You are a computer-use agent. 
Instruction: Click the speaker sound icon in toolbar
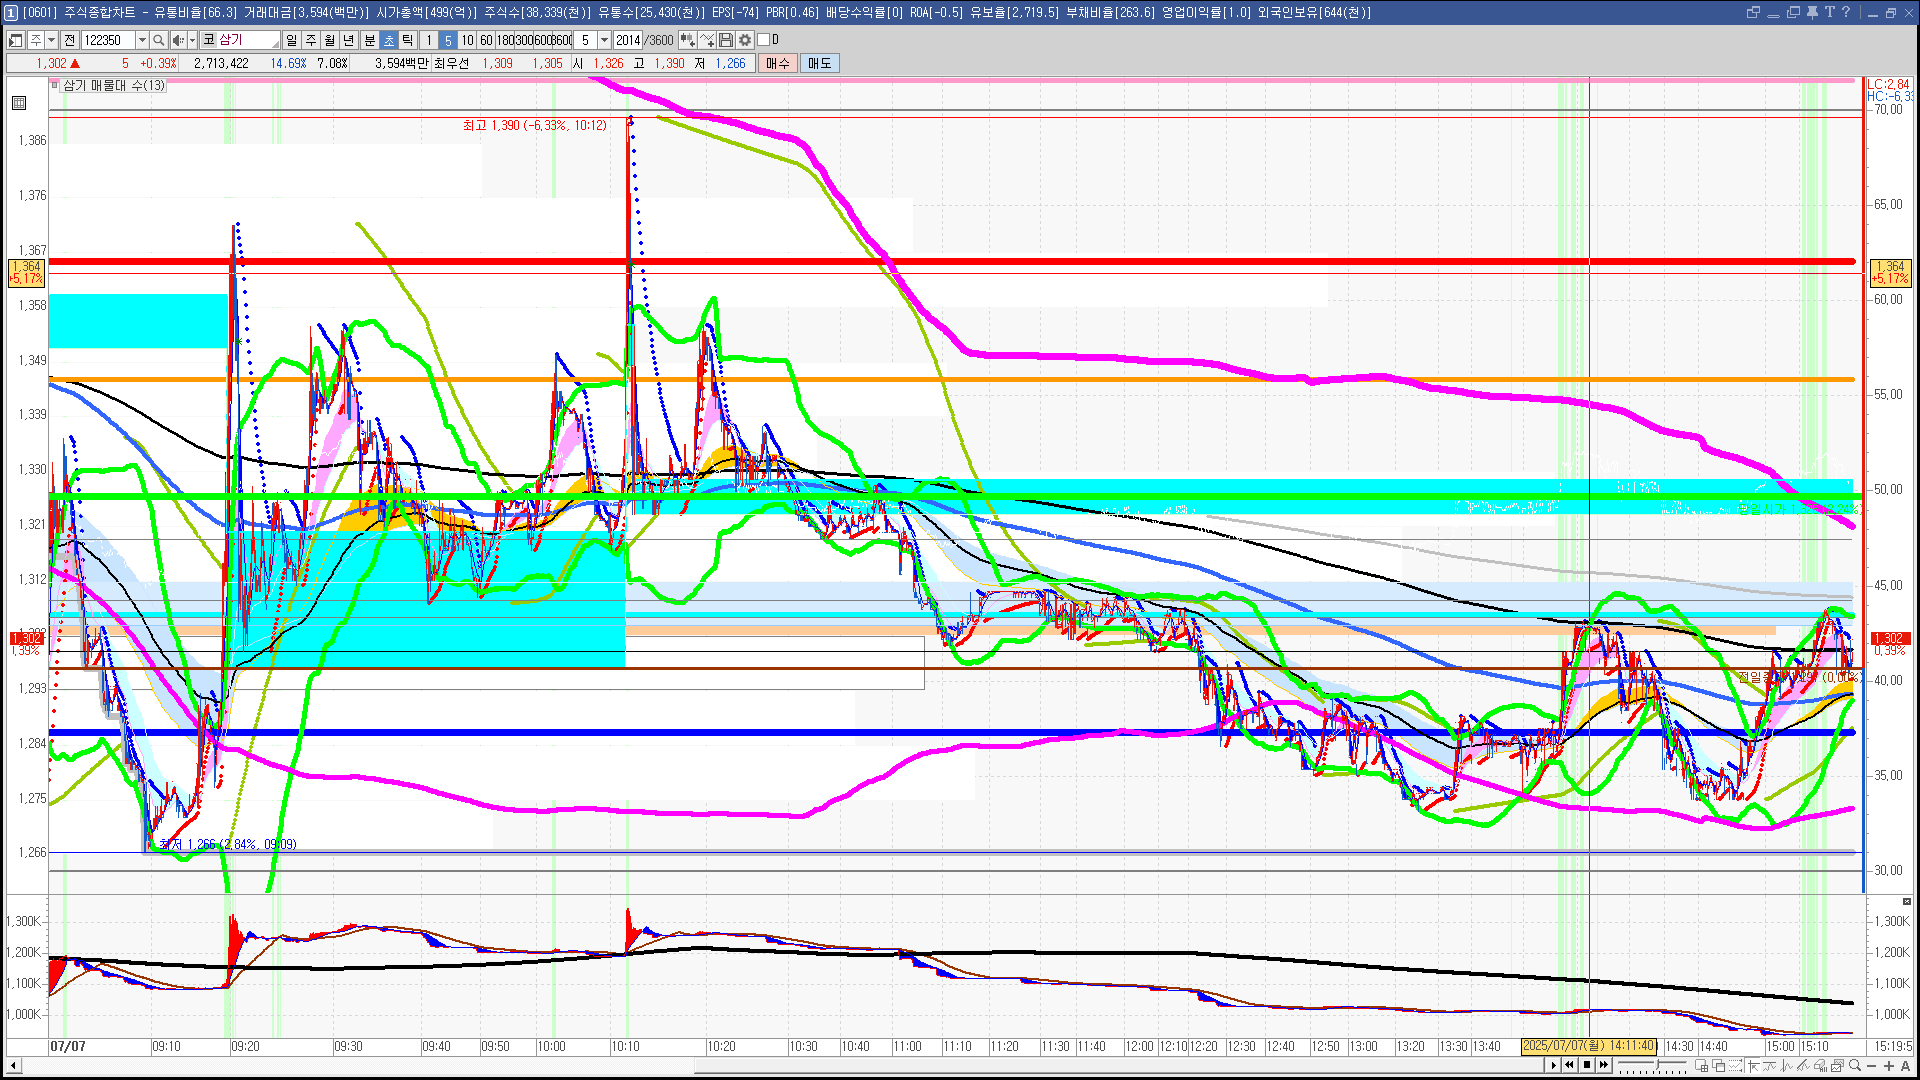tap(178, 40)
